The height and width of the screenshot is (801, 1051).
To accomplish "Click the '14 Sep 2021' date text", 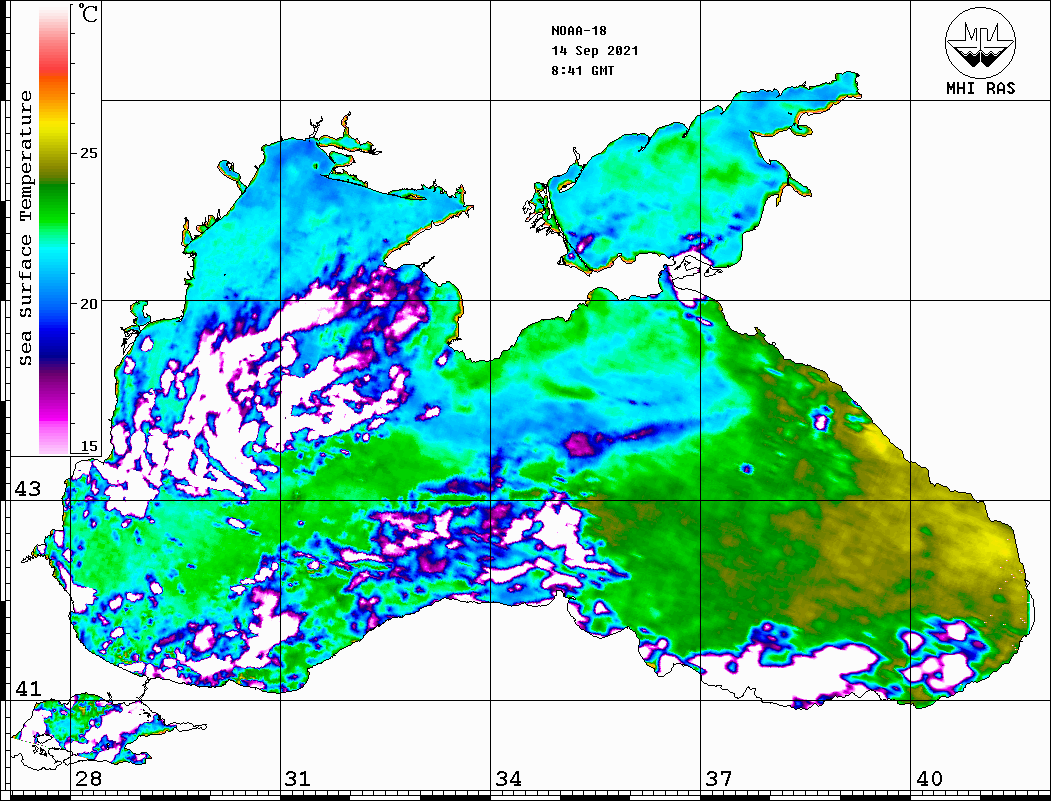I will coord(595,51).
